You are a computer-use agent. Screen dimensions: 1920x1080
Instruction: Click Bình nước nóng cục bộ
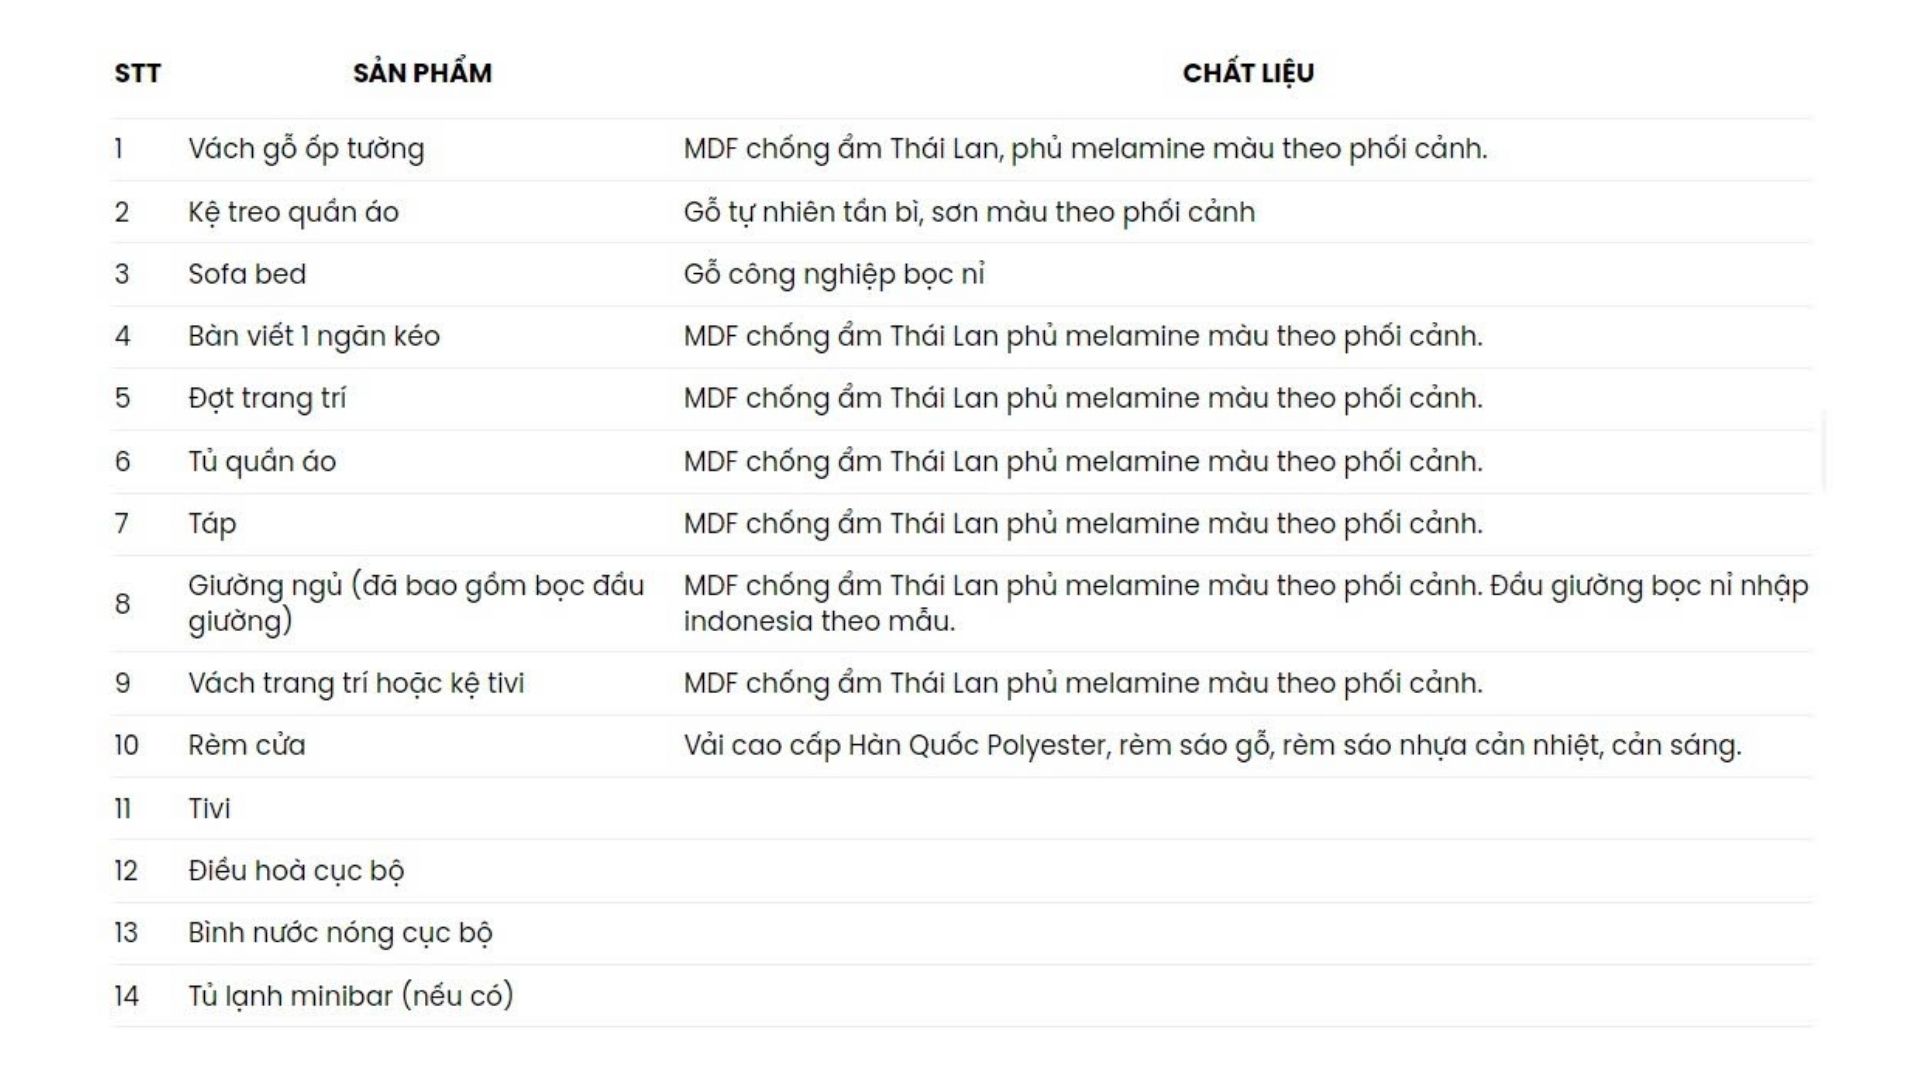point(340,933)
